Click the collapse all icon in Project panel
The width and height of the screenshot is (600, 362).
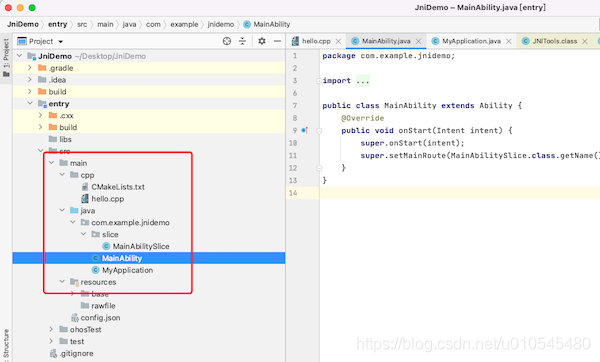point(243,41)
